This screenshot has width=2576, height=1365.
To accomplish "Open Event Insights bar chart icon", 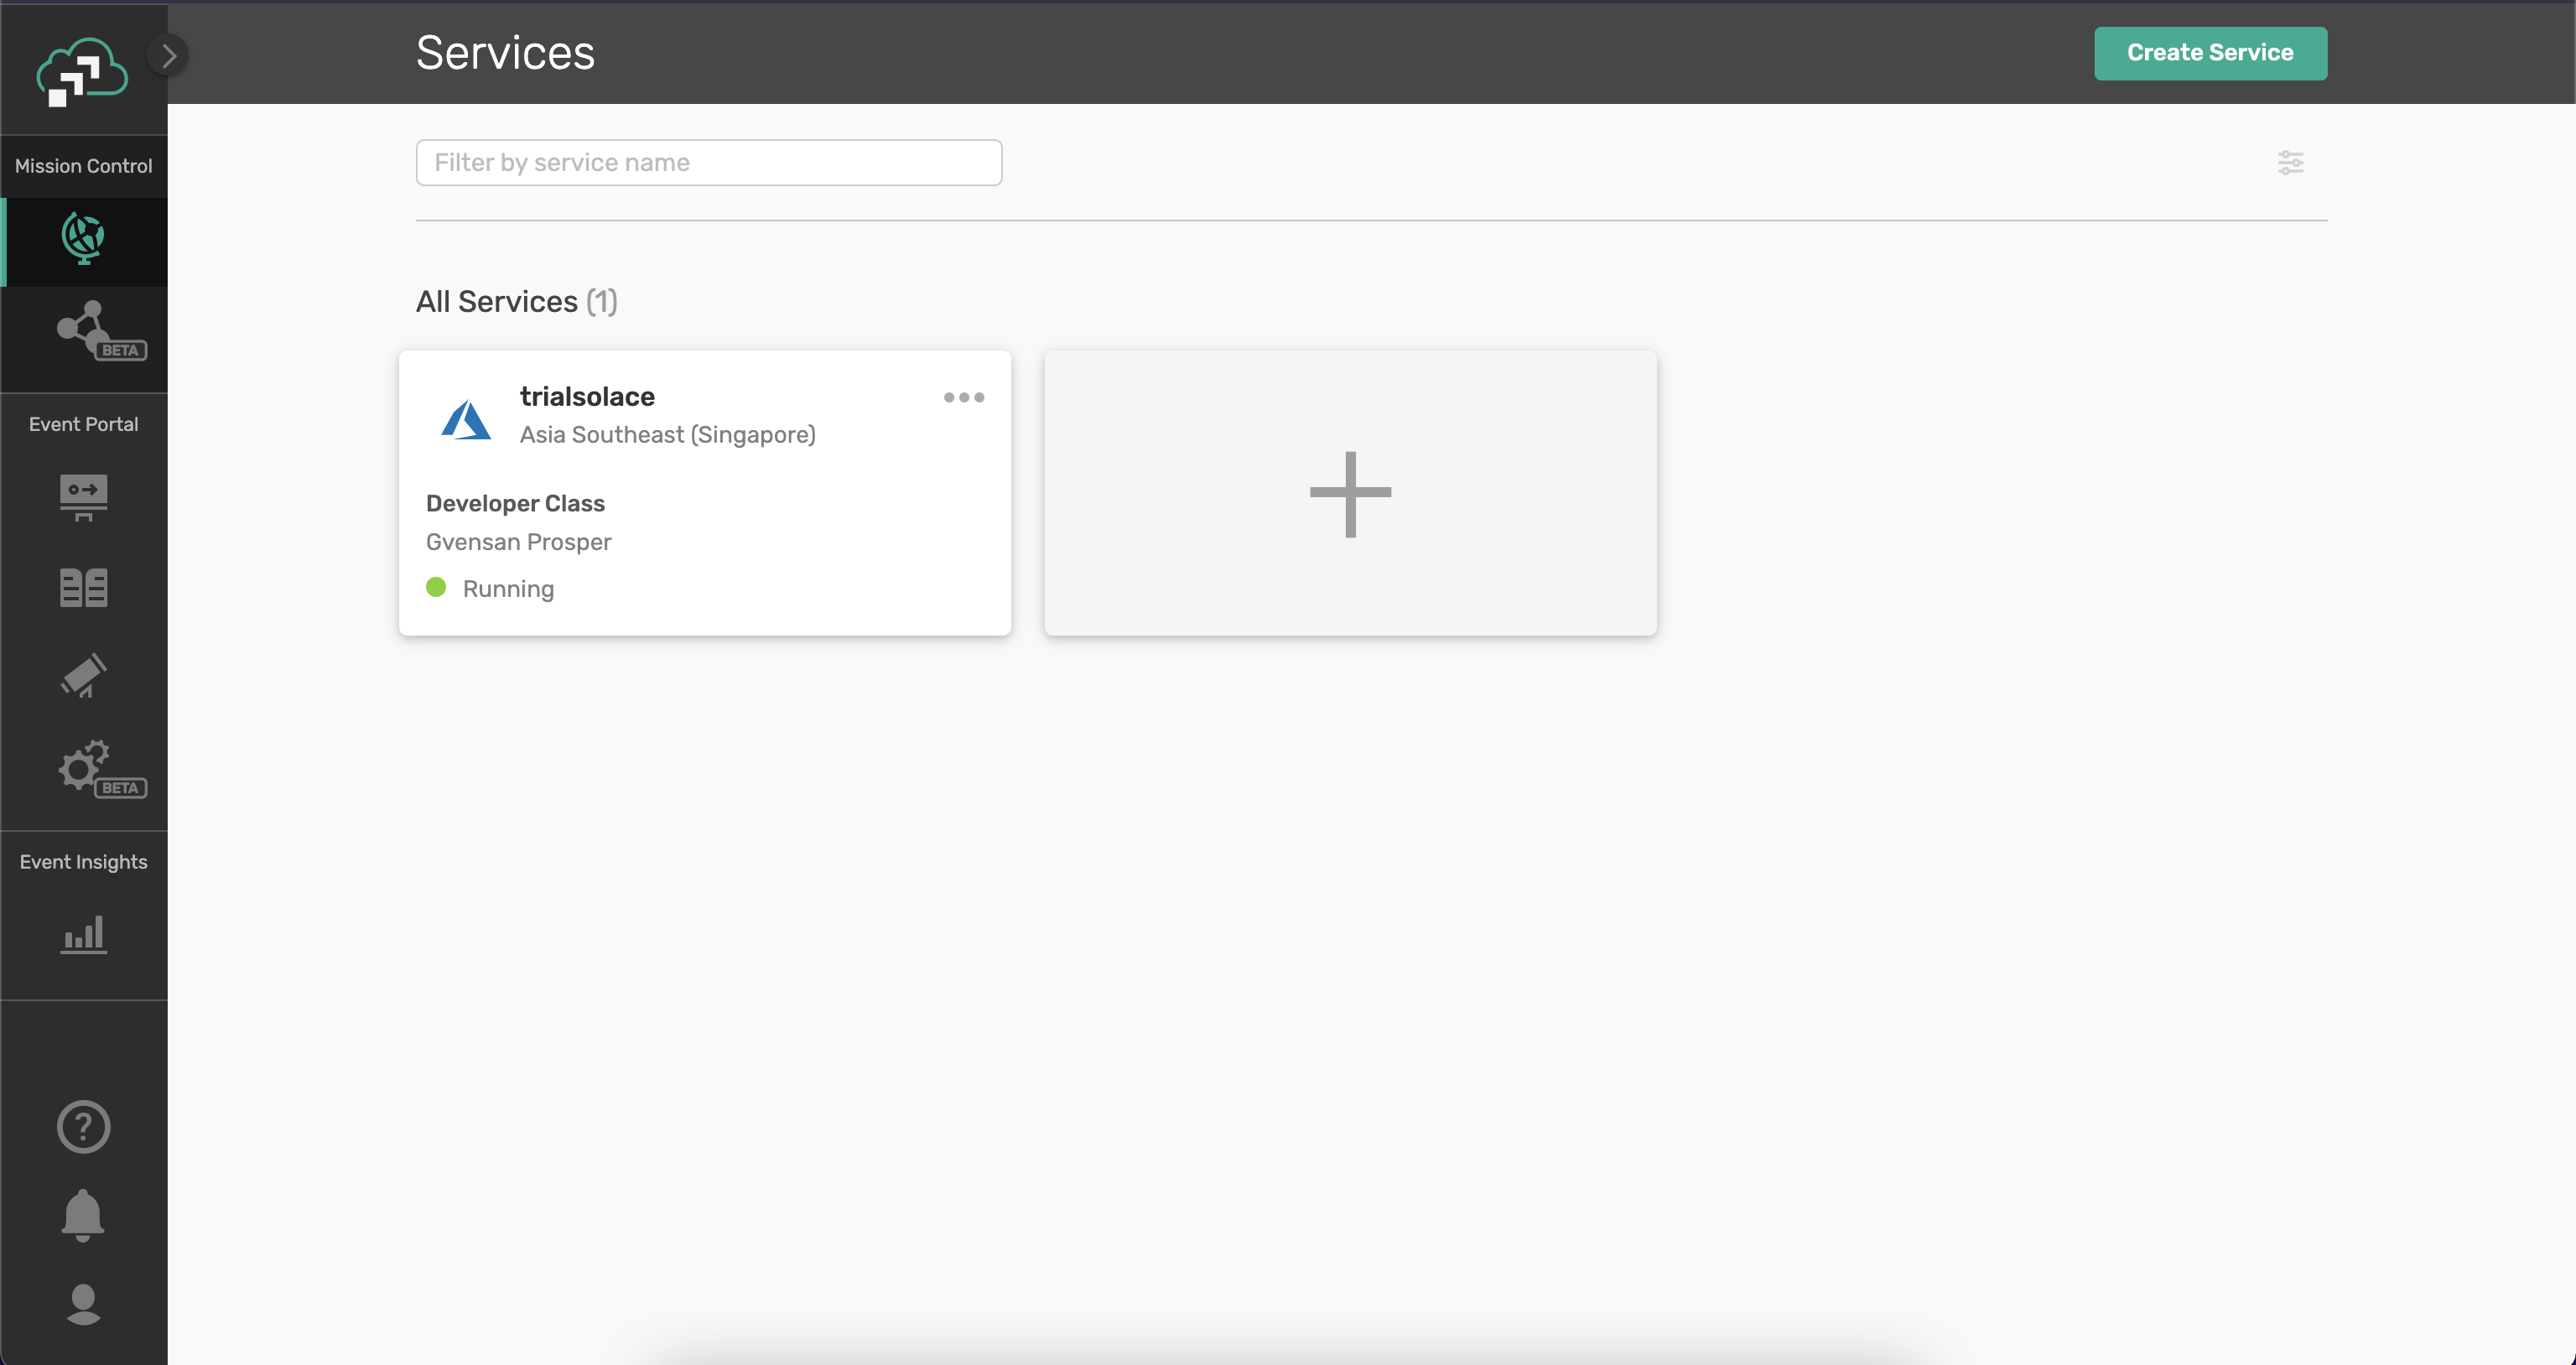I will pos(84,934).
